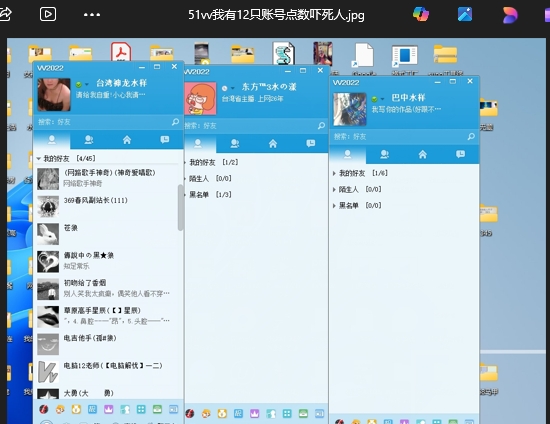Switch to groups tab in 巴中水样 window
Image resolution: width=550 pixels, height=424 pixels.
(x=385, y=154)
